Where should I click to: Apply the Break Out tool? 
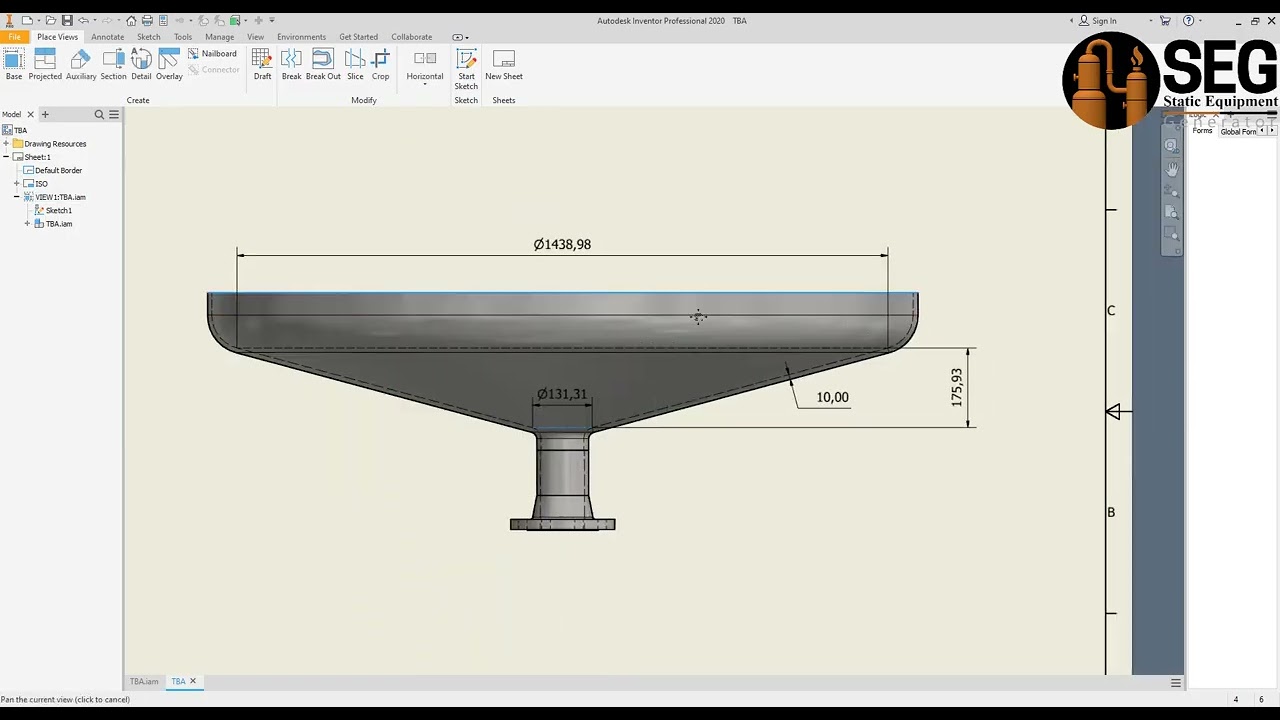323,64
